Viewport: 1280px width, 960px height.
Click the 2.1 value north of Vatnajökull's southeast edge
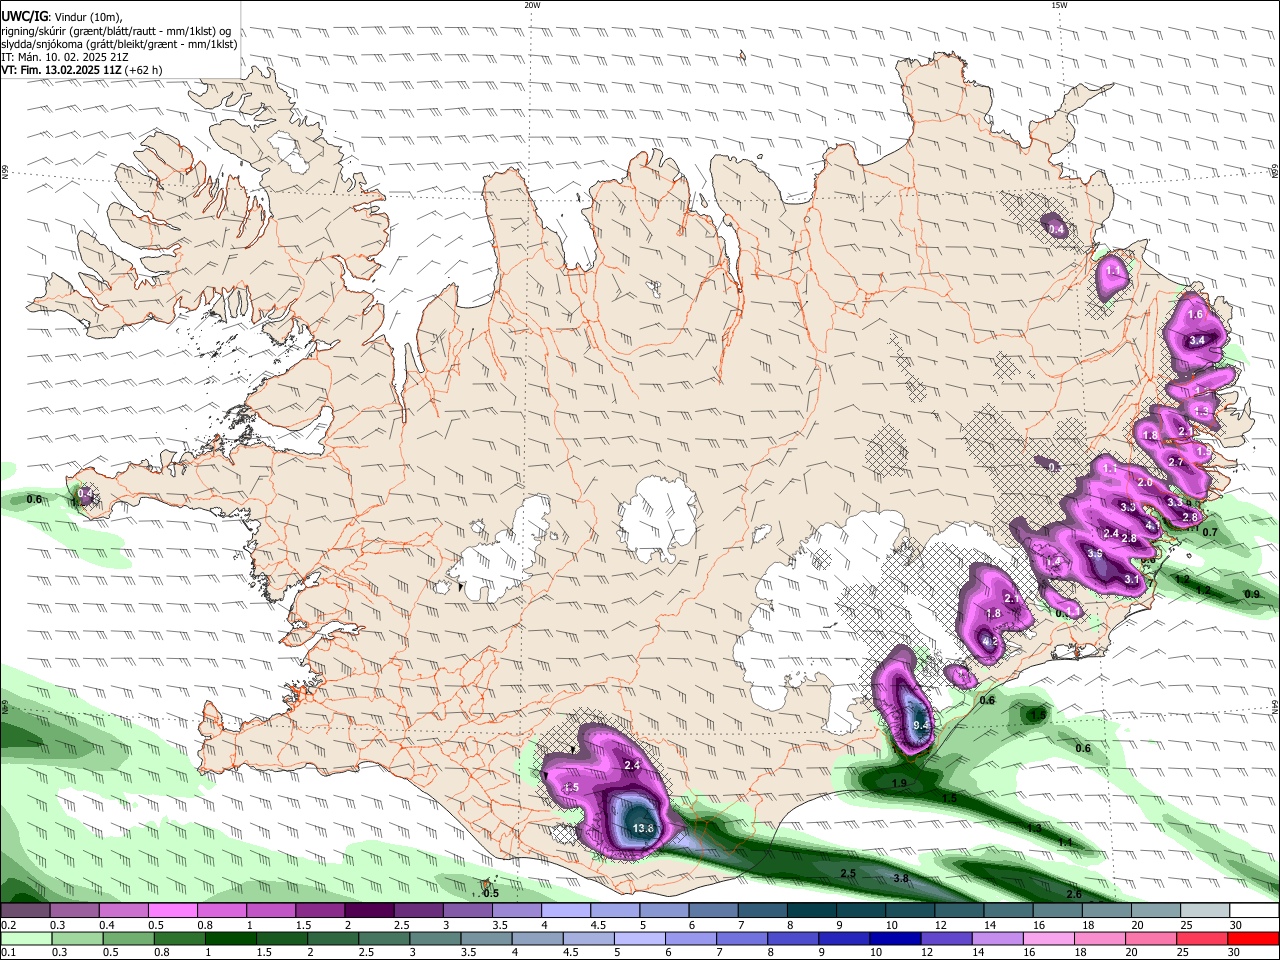coord(1011,598)
